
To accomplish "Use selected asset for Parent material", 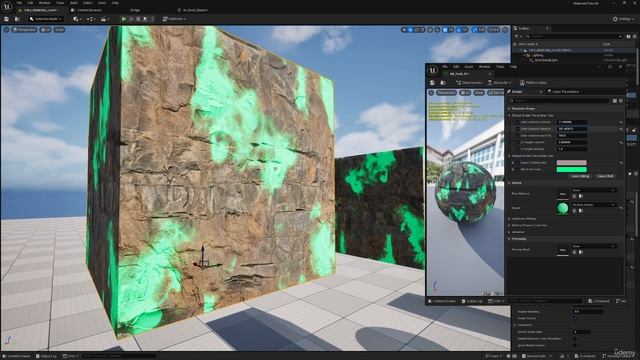I will click(x=574, y=211).
